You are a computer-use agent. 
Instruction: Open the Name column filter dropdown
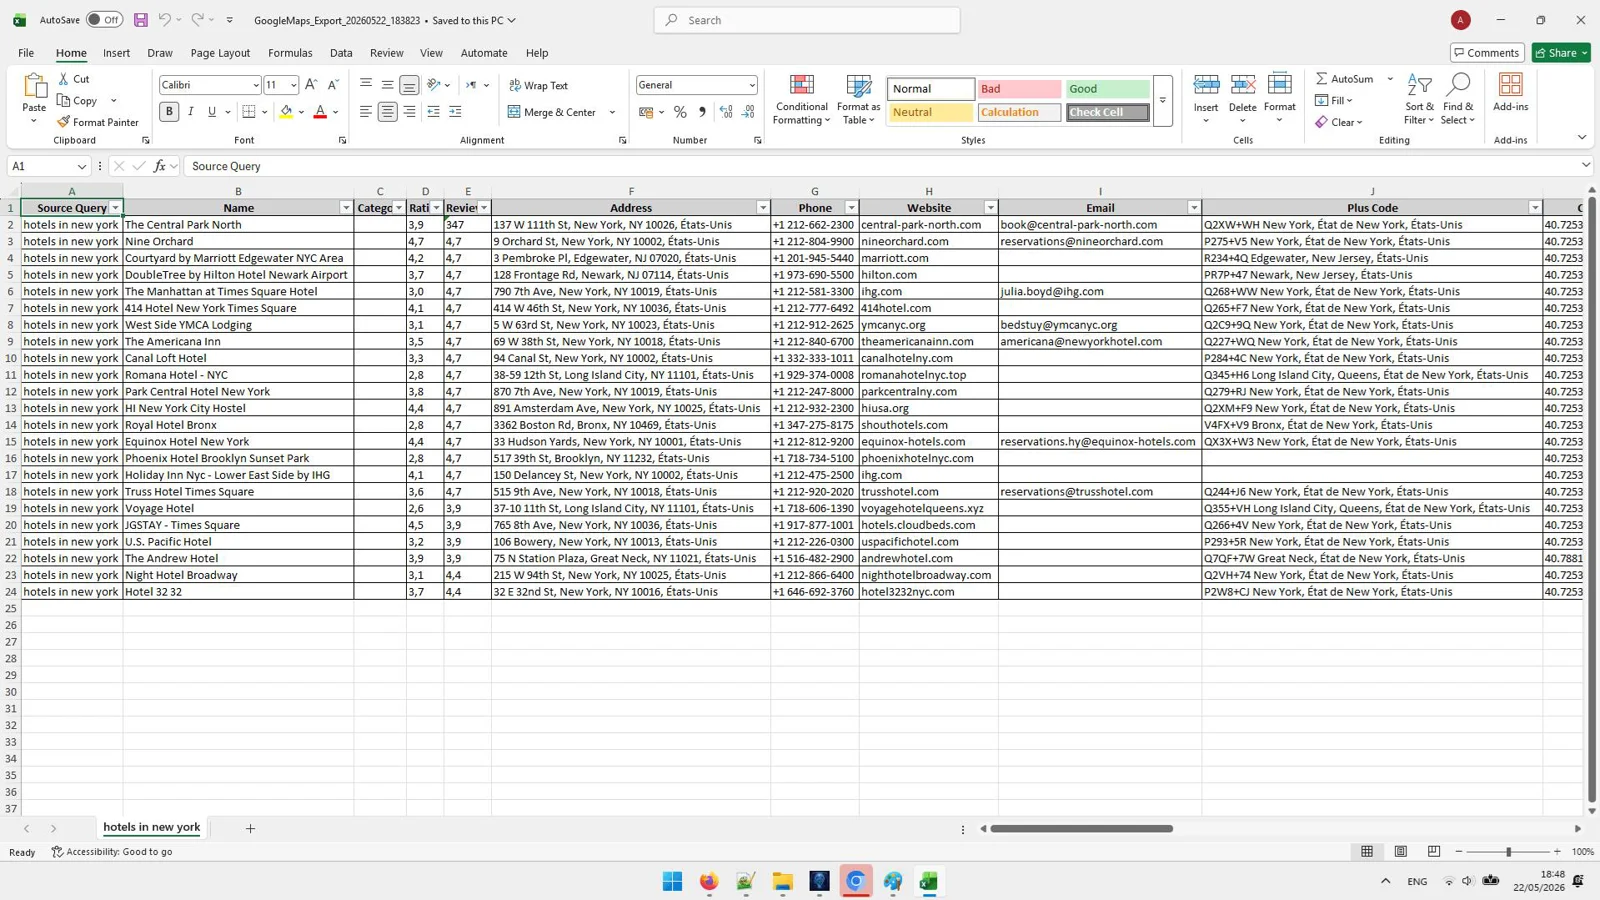click(x=346, y=208)
